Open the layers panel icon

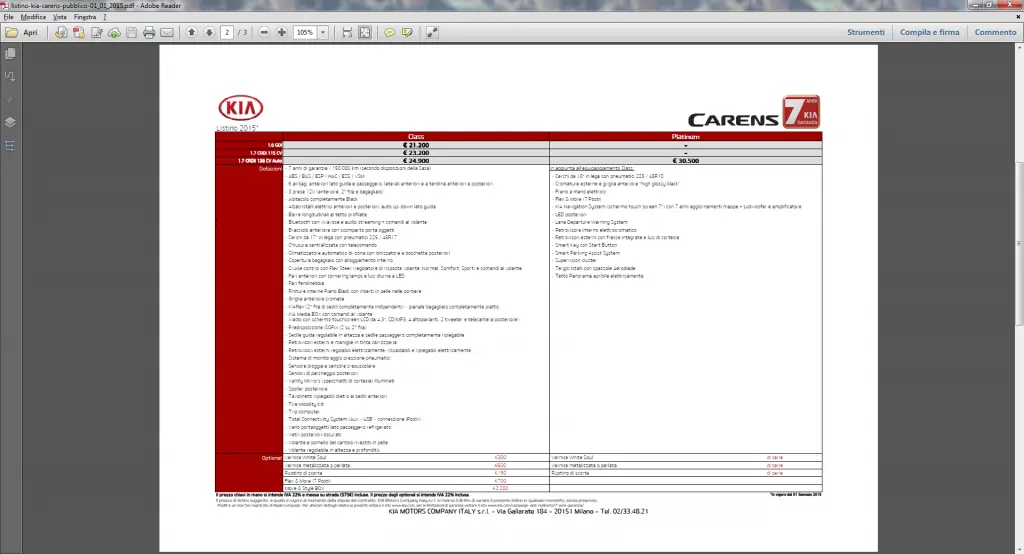tap(10, 122)
